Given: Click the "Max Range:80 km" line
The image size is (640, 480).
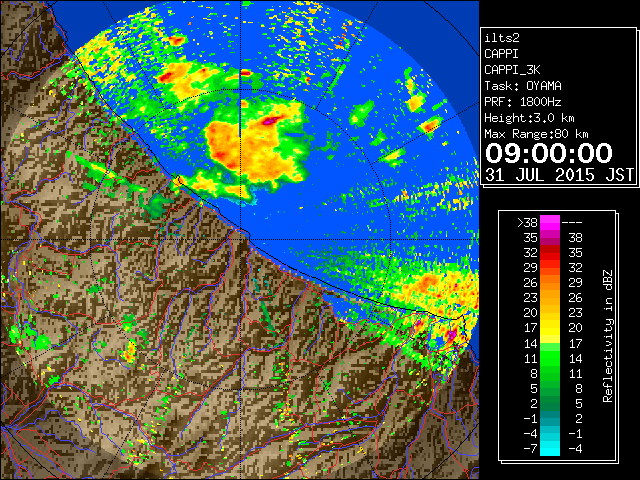Looking at the screenshot, I should click(x=536, y=134).
